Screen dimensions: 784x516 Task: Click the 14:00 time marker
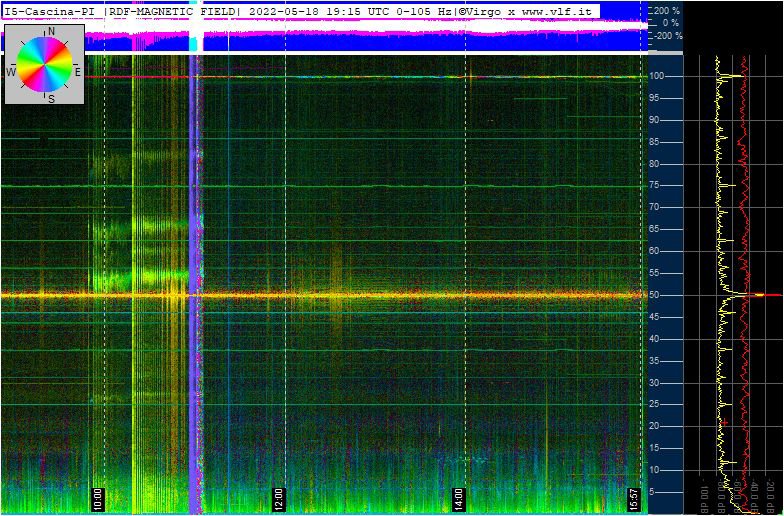(x=458, y=497)
